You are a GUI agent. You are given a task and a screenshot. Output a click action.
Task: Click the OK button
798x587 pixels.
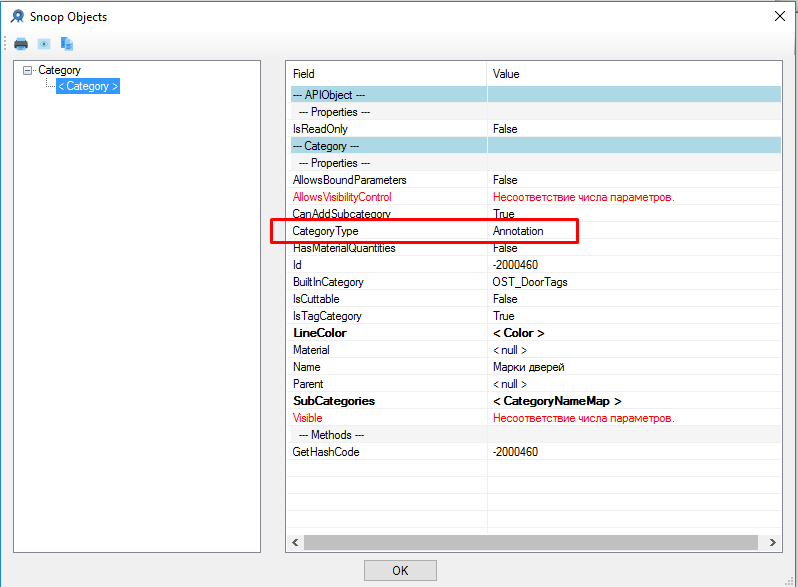(400, 570)
